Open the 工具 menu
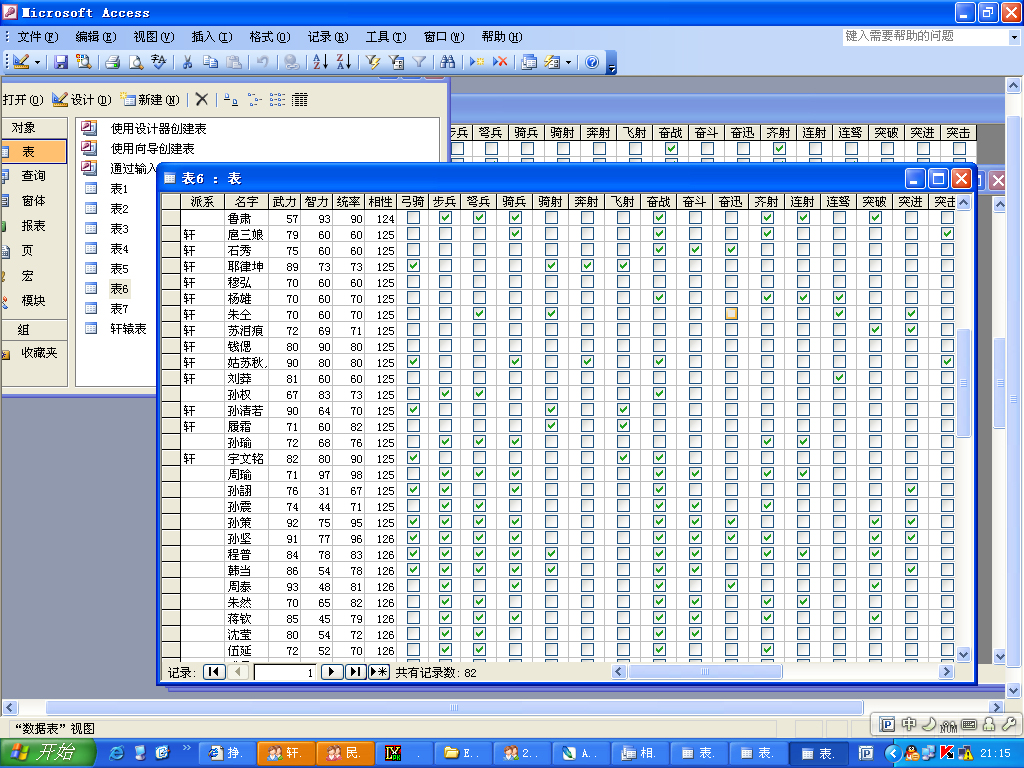1024x768 pixels. (x=384, y=37)
